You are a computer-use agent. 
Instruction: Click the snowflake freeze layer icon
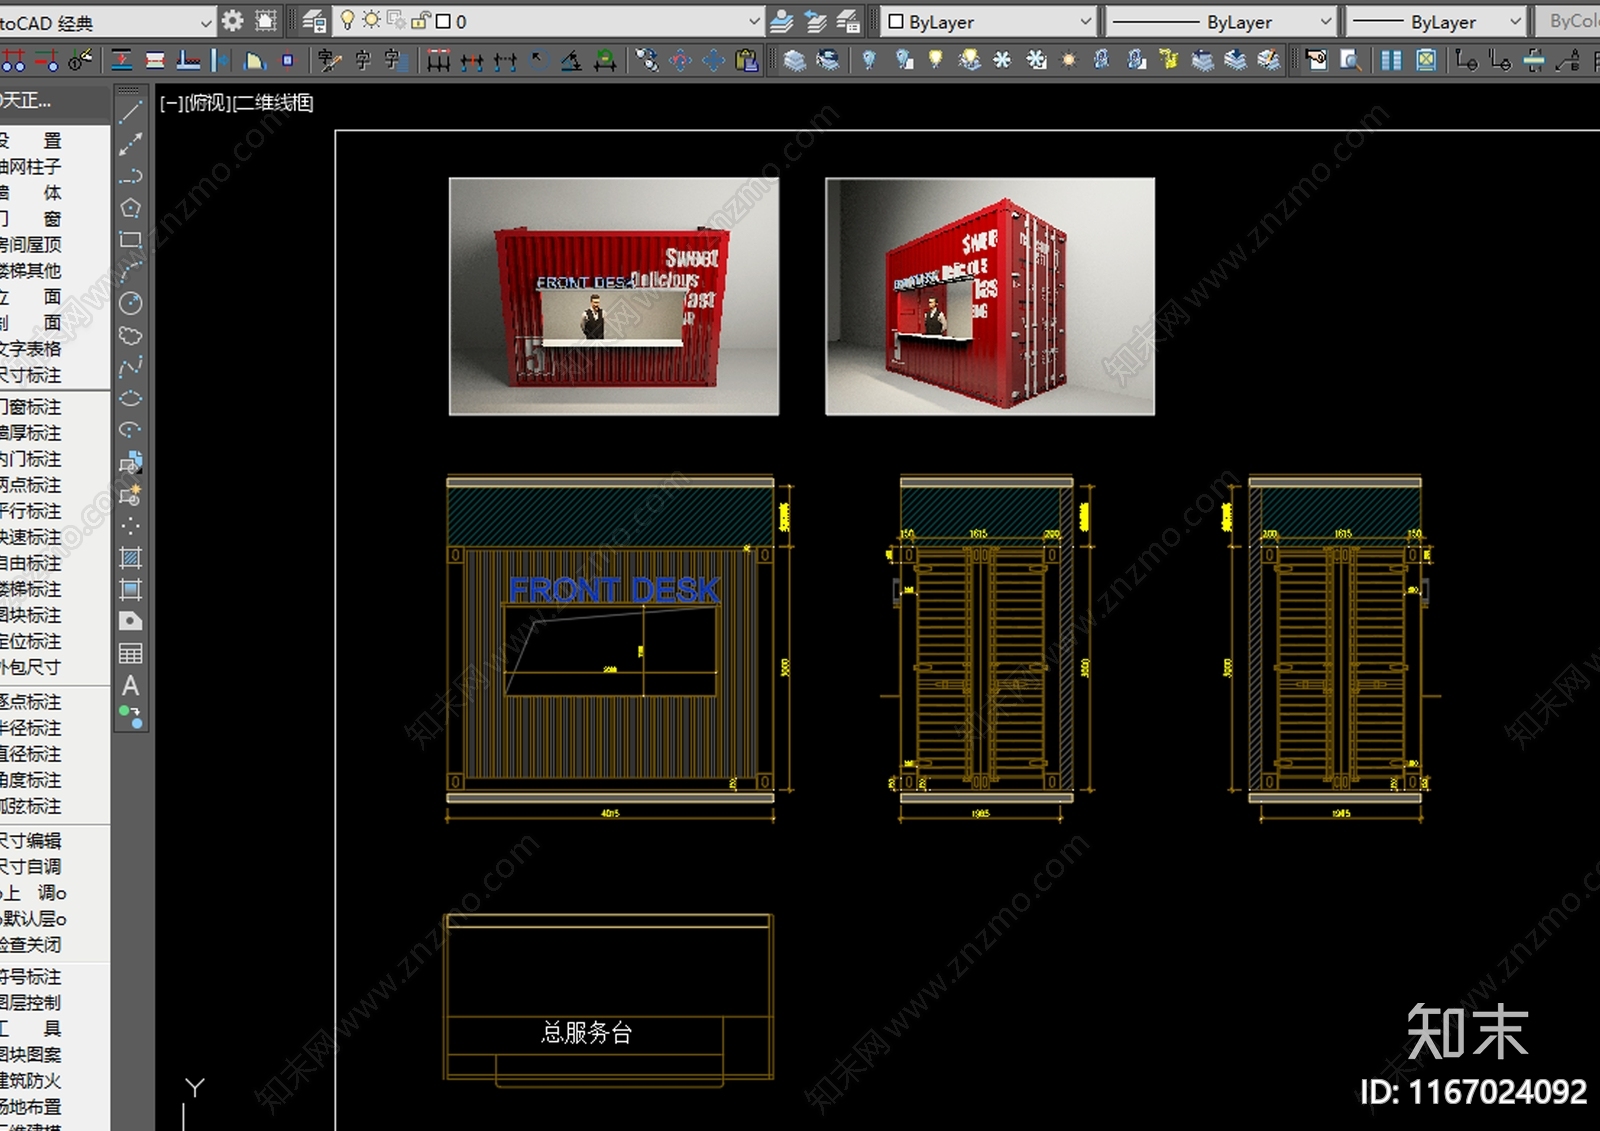pyautogui.click(x=1002, y=61)
